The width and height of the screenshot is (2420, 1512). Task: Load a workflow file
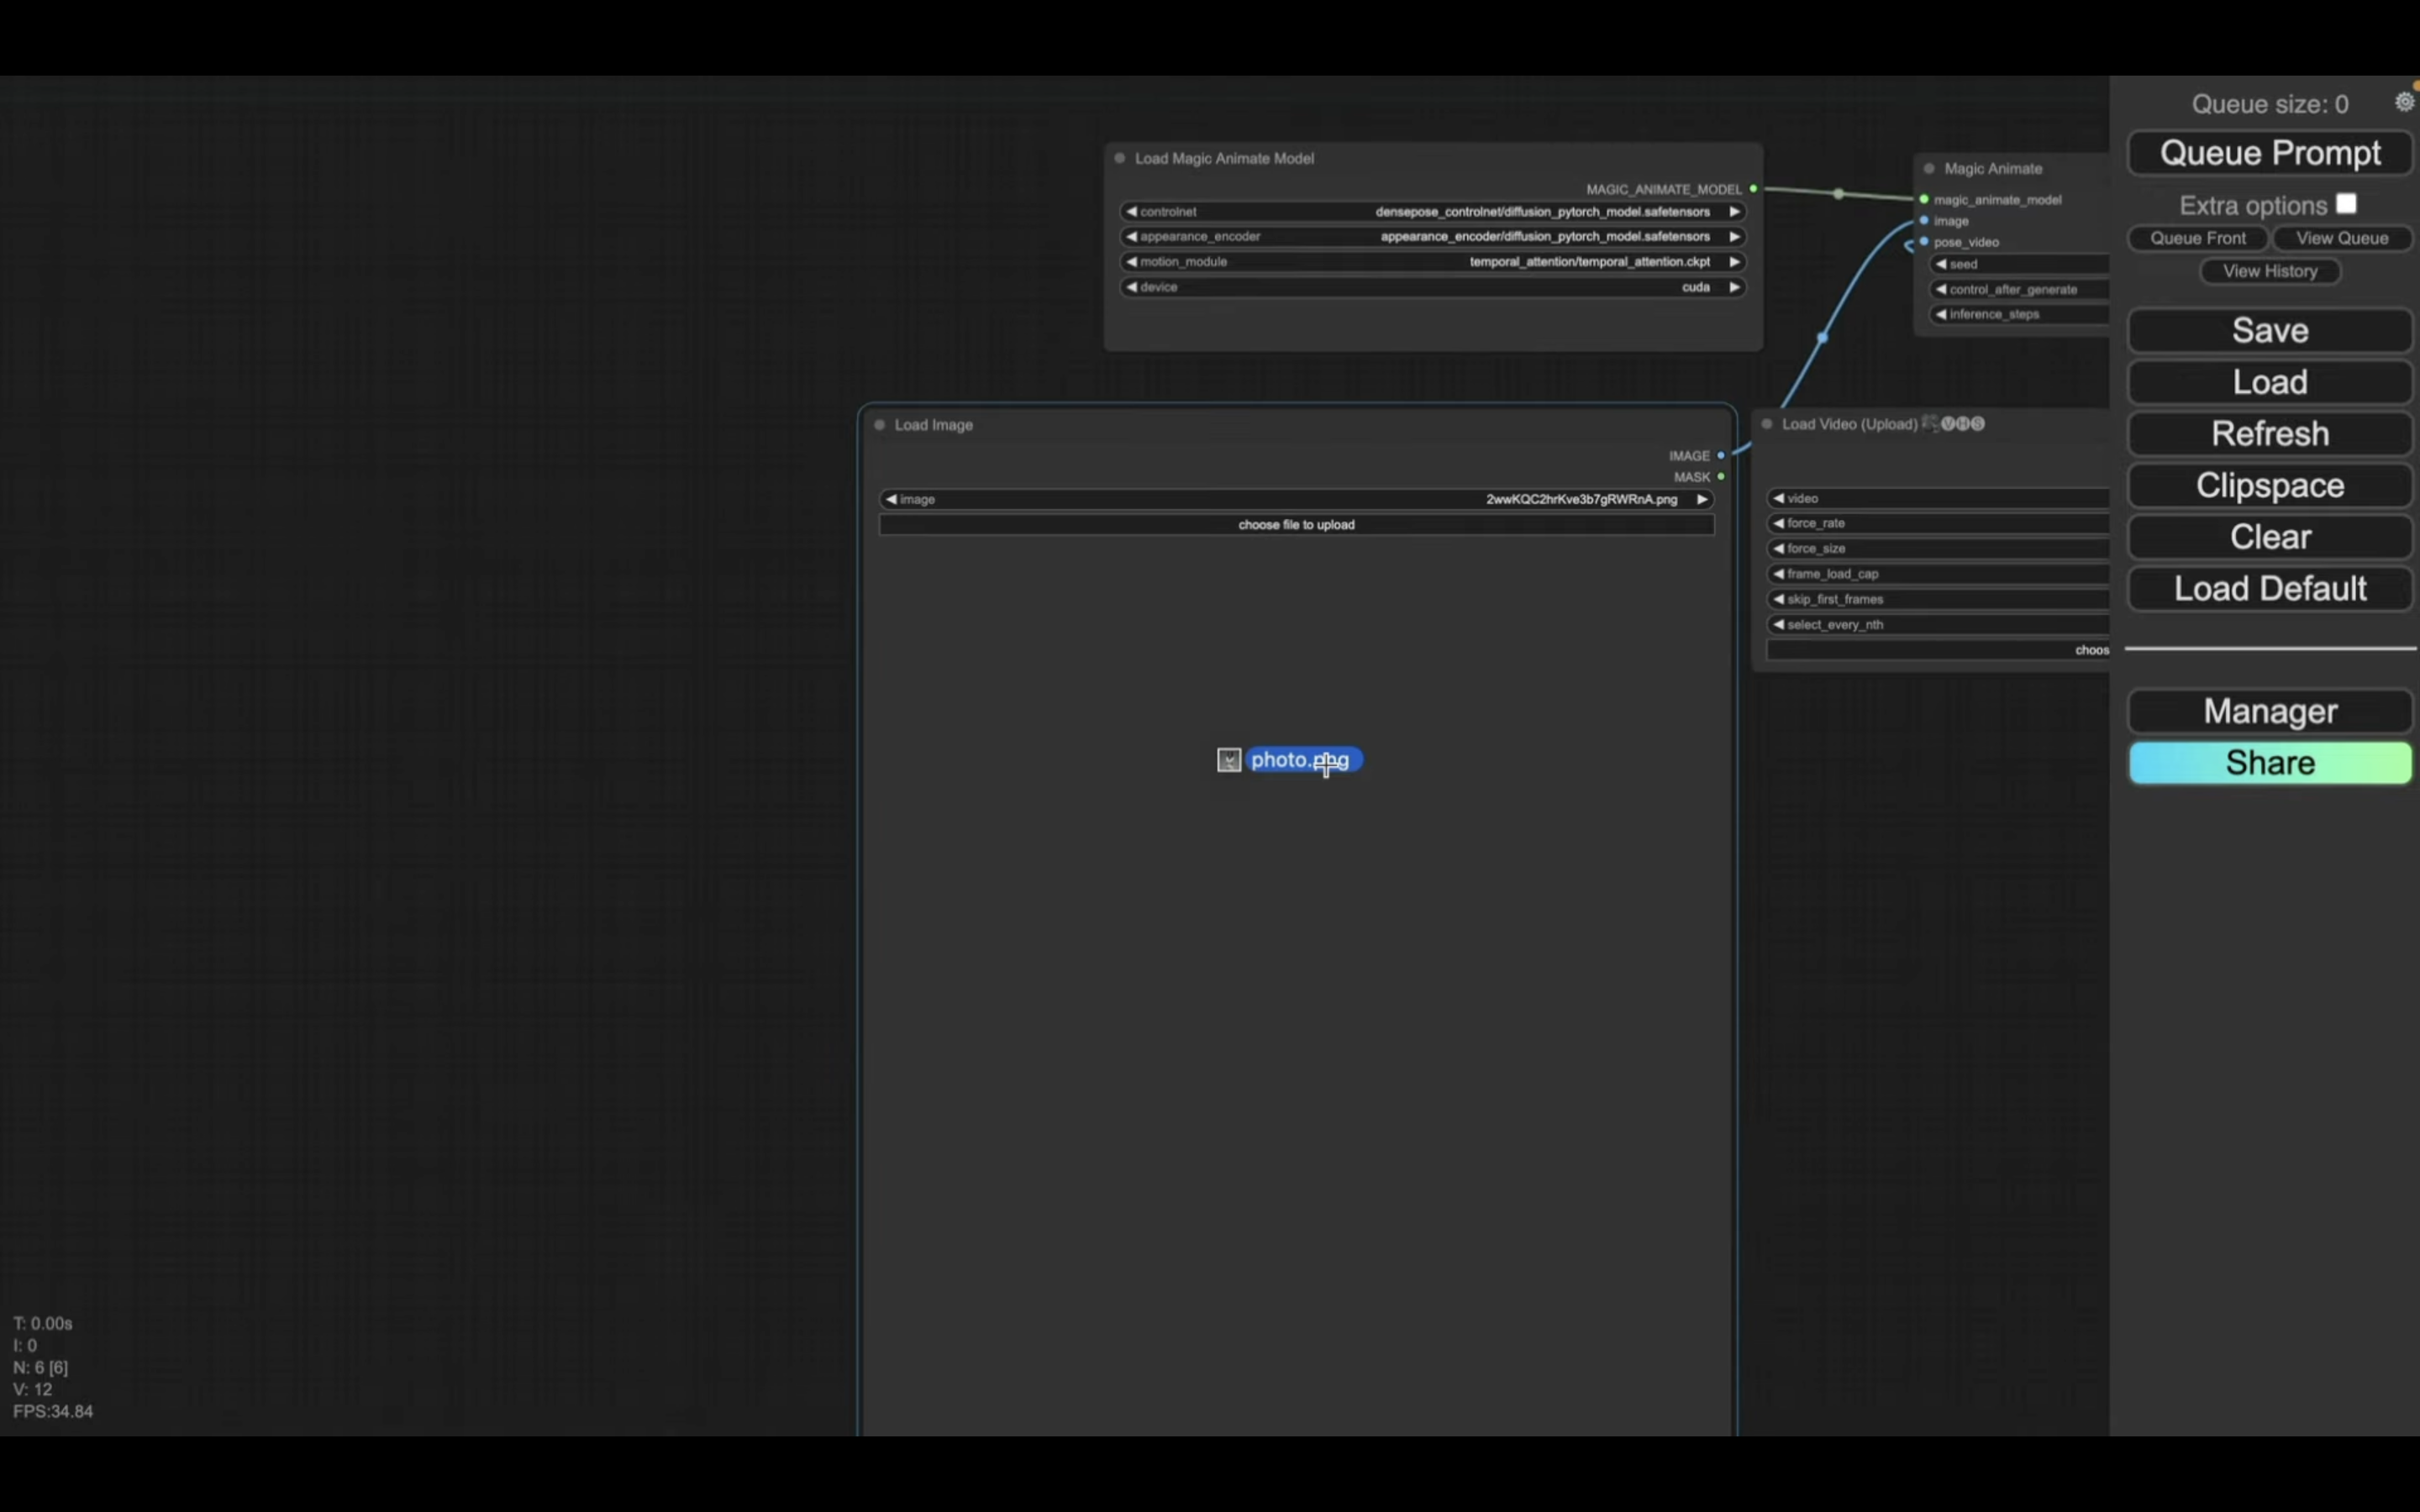pos(2270,382)
